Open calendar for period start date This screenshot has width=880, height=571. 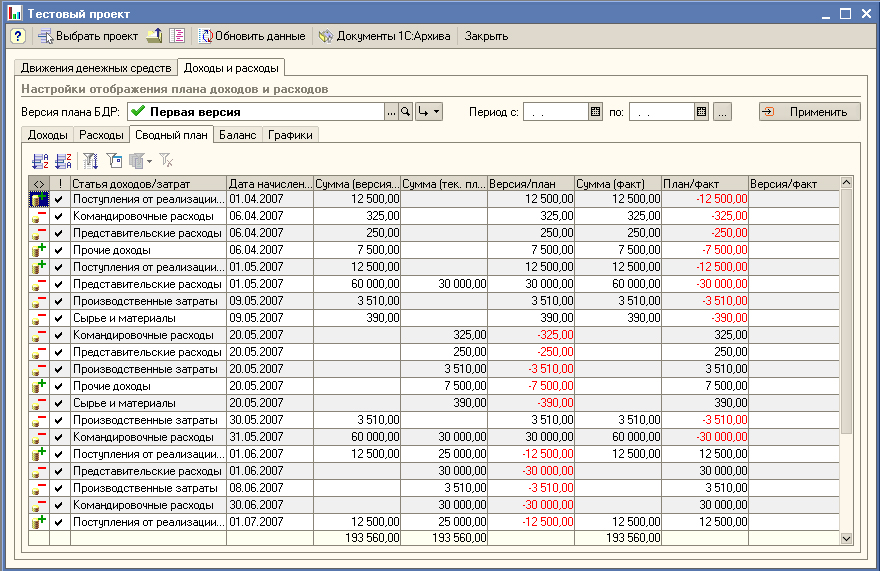click(x=596, y=112)
